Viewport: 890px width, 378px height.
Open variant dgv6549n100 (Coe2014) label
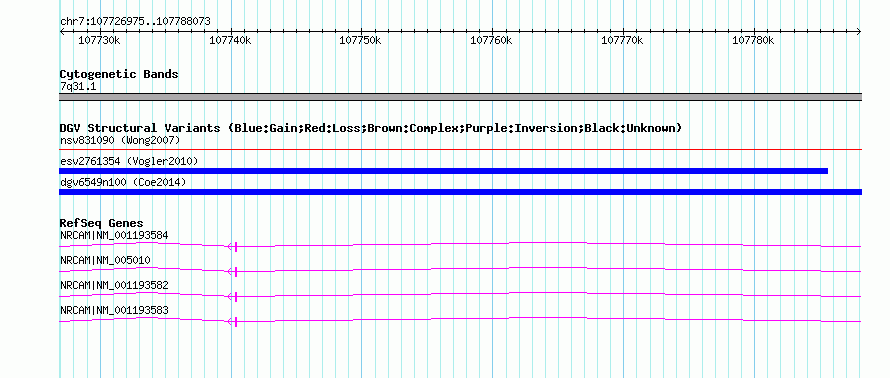coord(123,182)
